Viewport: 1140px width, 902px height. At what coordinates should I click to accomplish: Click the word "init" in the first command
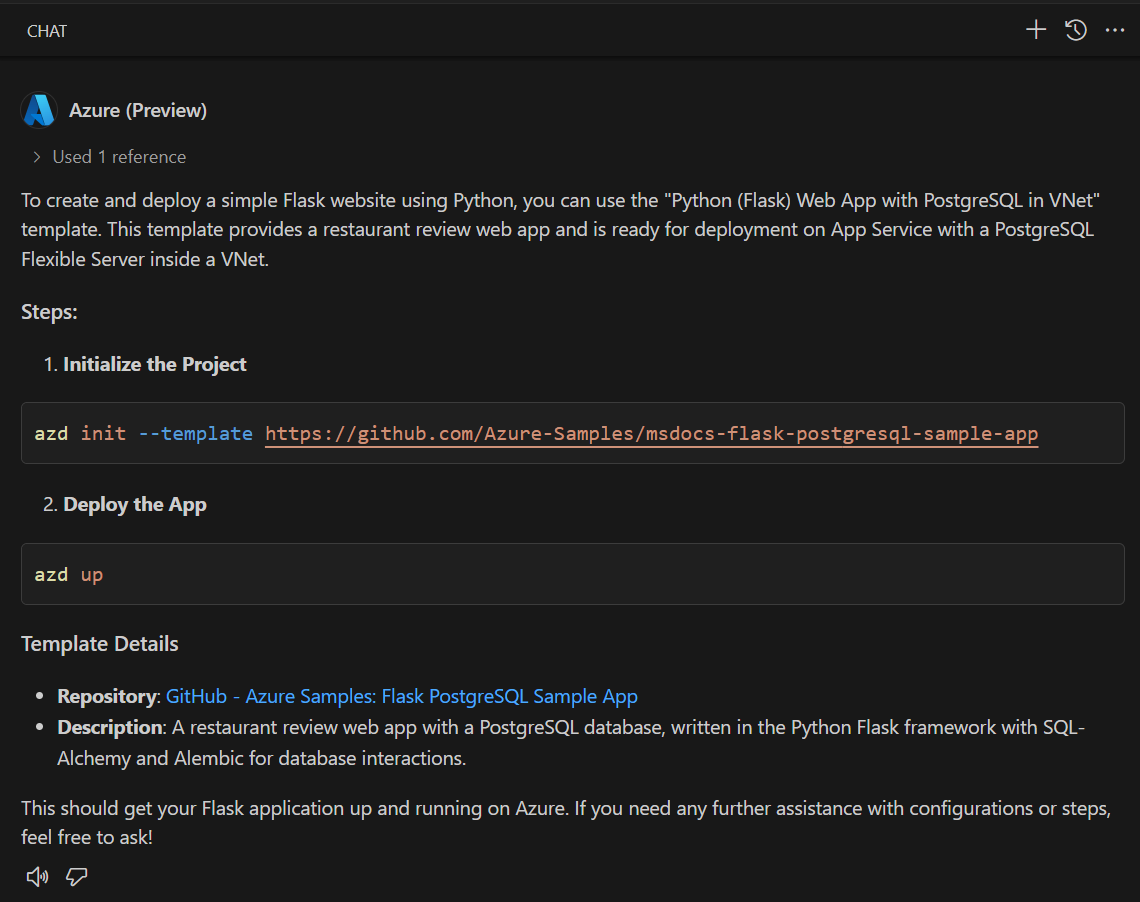click(x=103, y=433)
